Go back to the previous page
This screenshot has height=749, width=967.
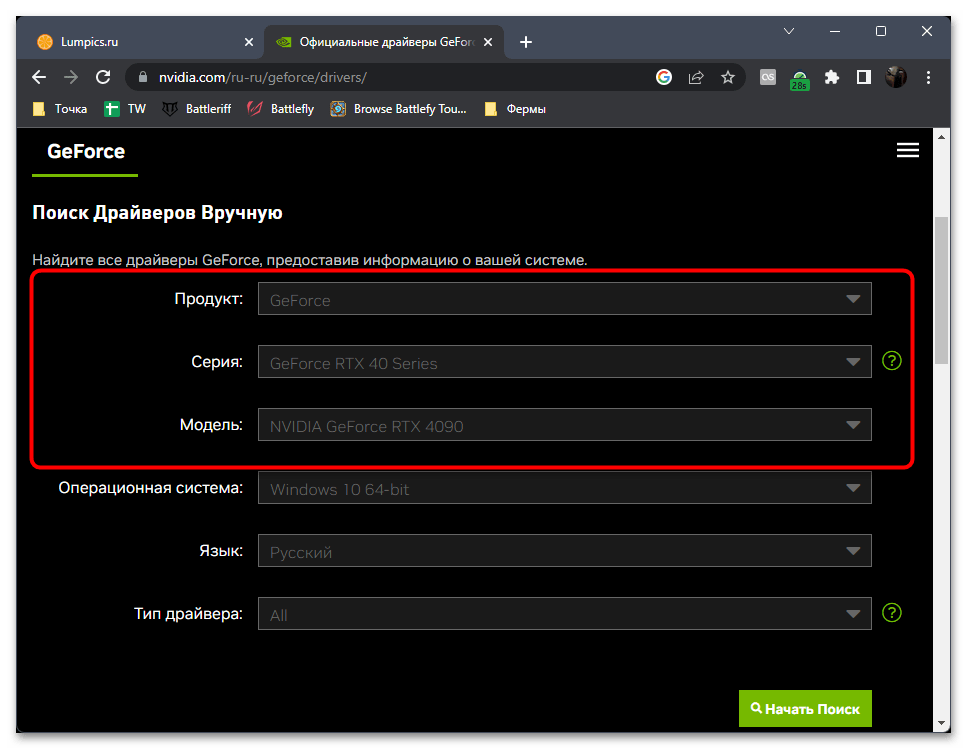[39, 77]
